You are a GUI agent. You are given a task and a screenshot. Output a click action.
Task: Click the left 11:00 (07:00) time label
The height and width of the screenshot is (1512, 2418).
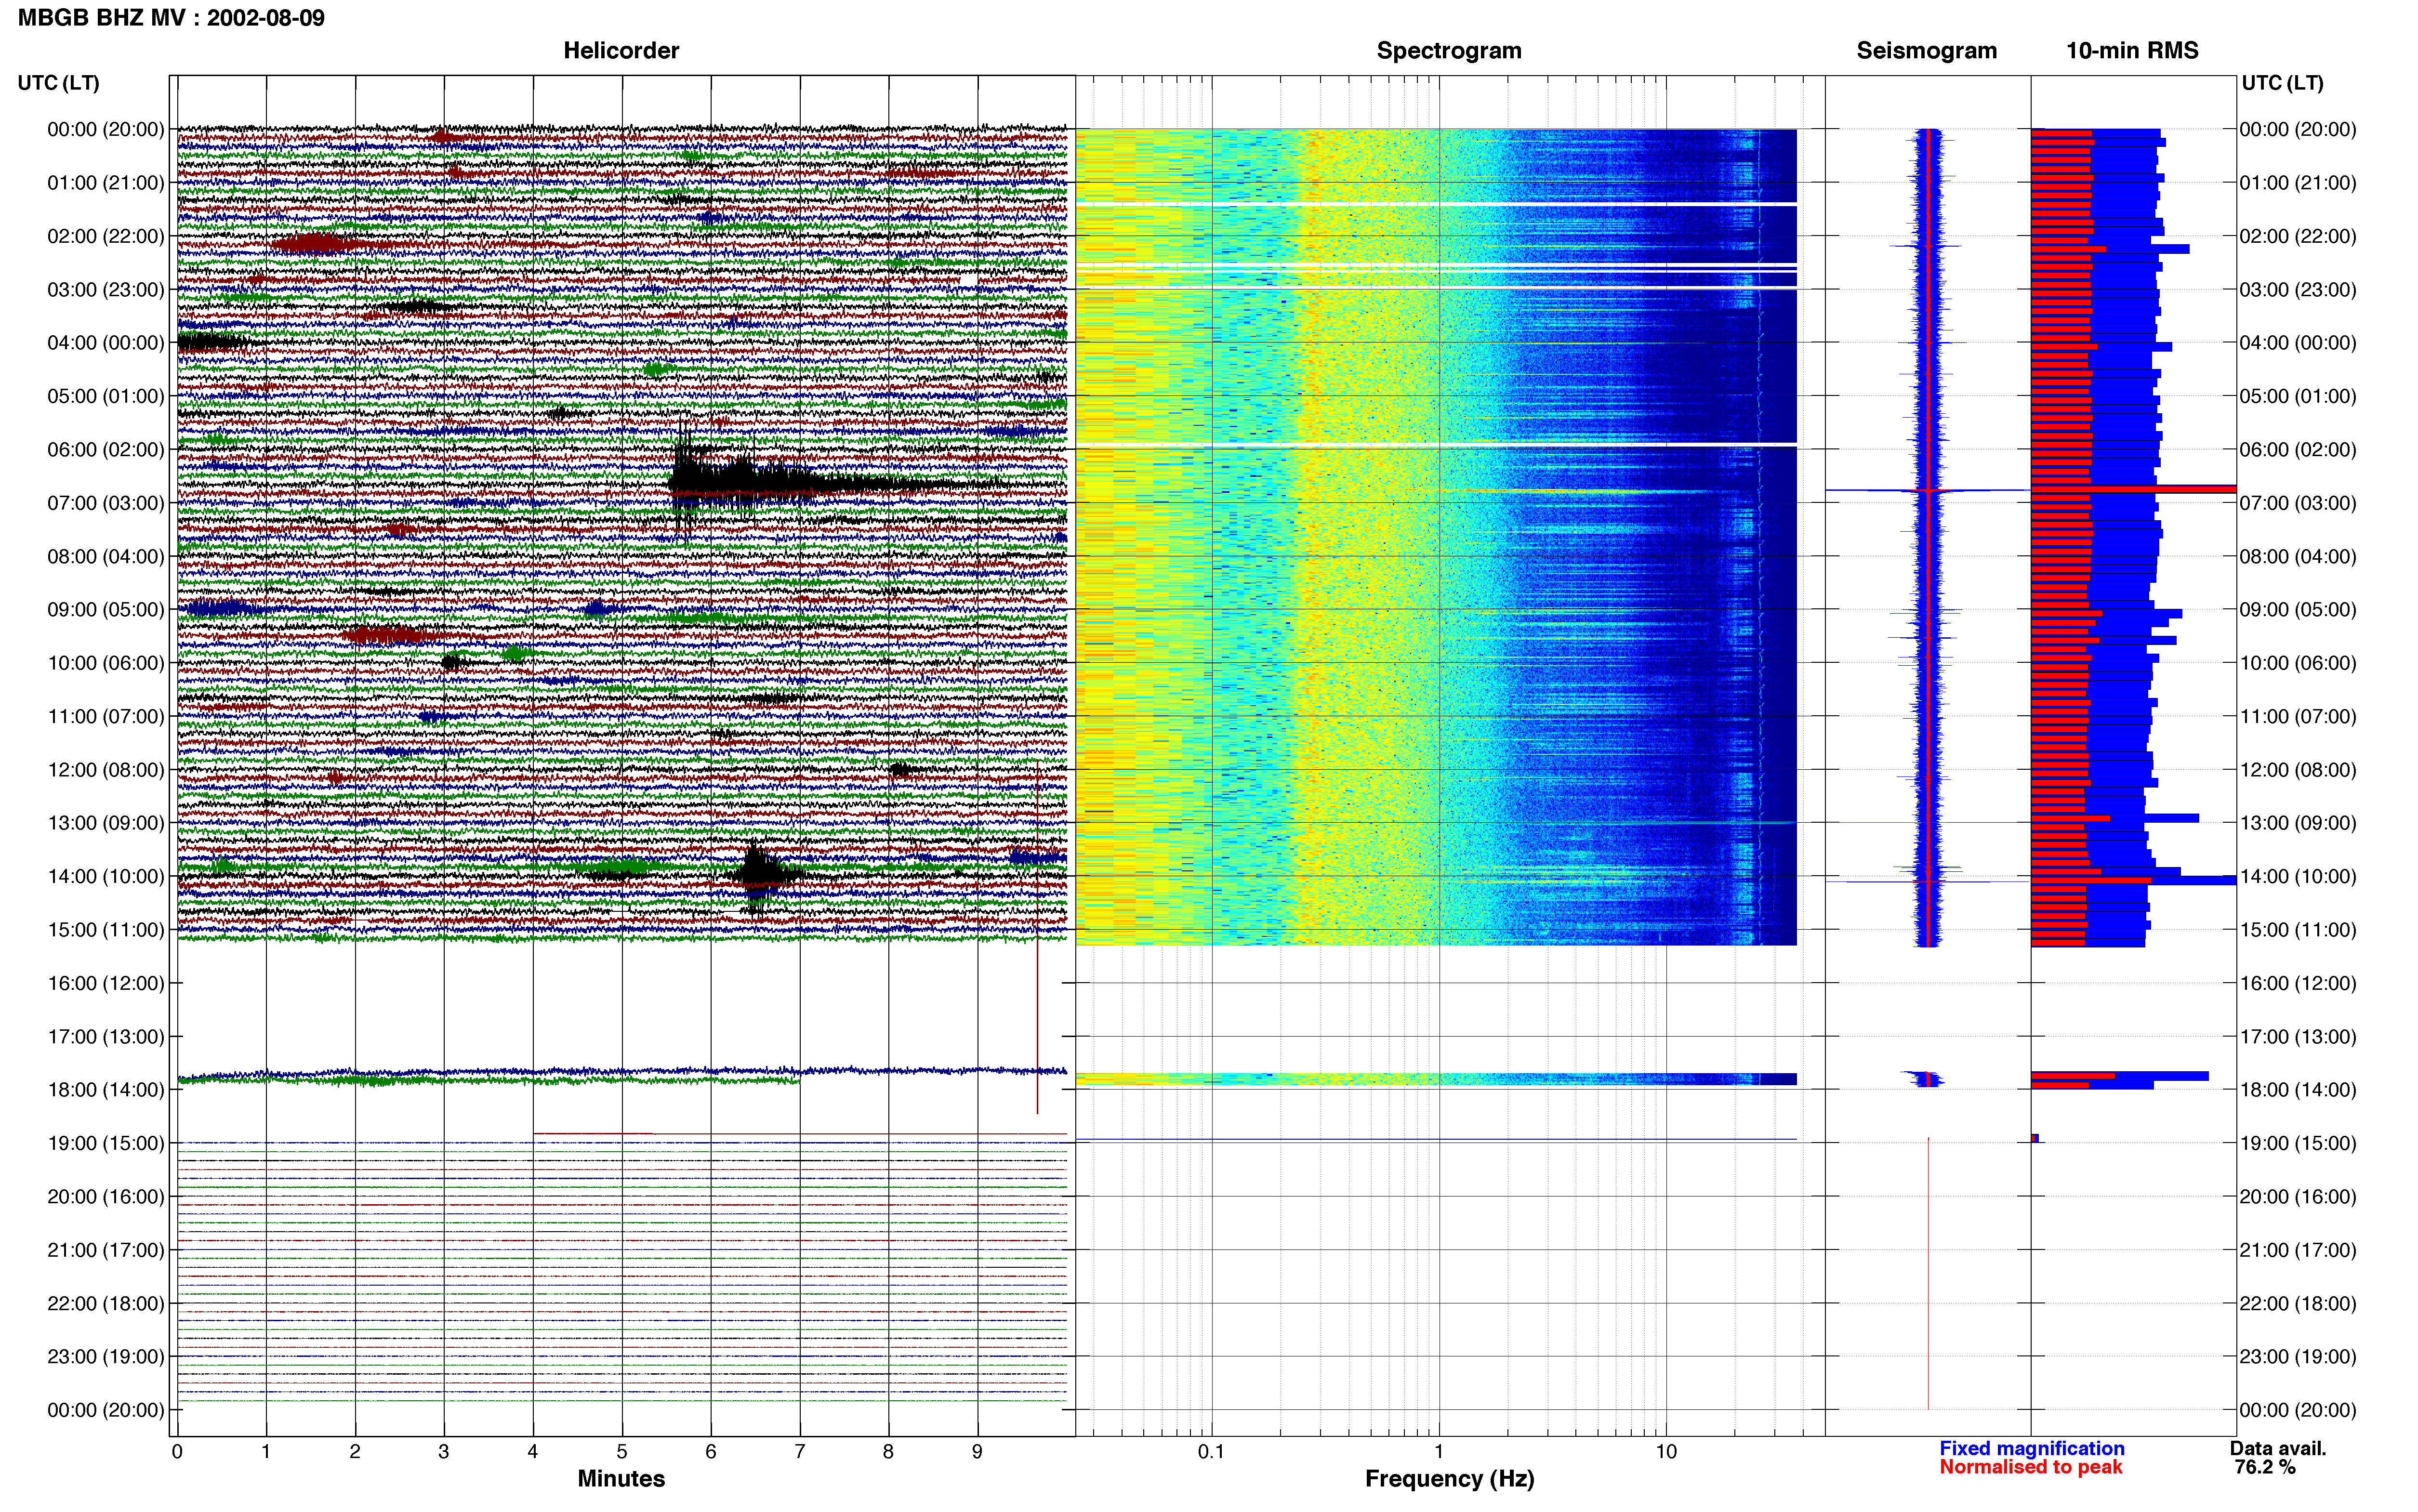pyautogui.click(x=106, y=716)
